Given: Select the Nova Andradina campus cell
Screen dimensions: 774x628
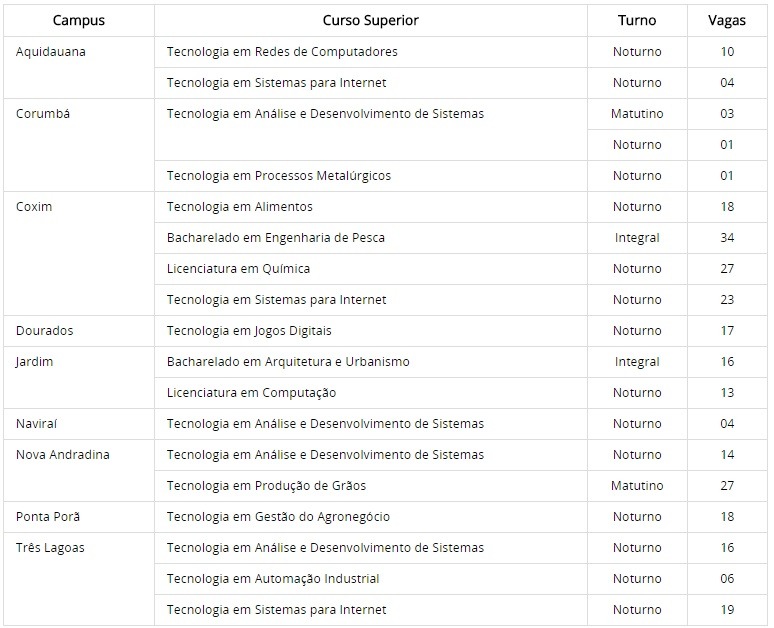Looking at the screenshot, I should click(63, 455).
